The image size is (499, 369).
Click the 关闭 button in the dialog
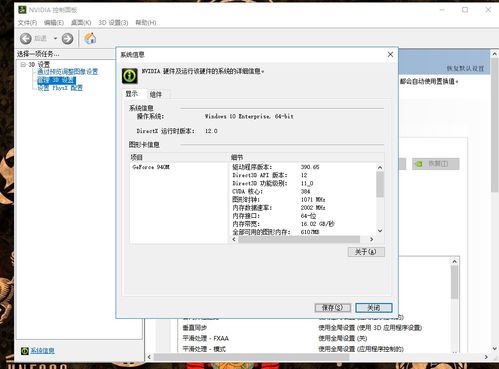tap(373, 308)
